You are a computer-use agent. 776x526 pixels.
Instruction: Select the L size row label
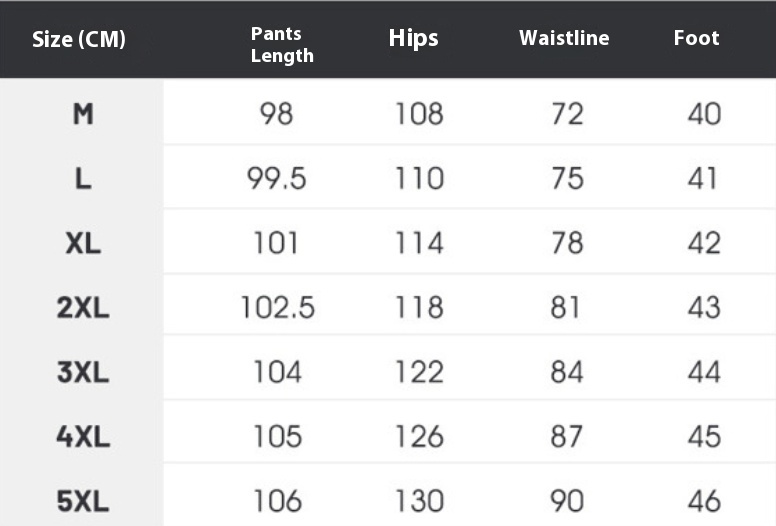point(82,179)
